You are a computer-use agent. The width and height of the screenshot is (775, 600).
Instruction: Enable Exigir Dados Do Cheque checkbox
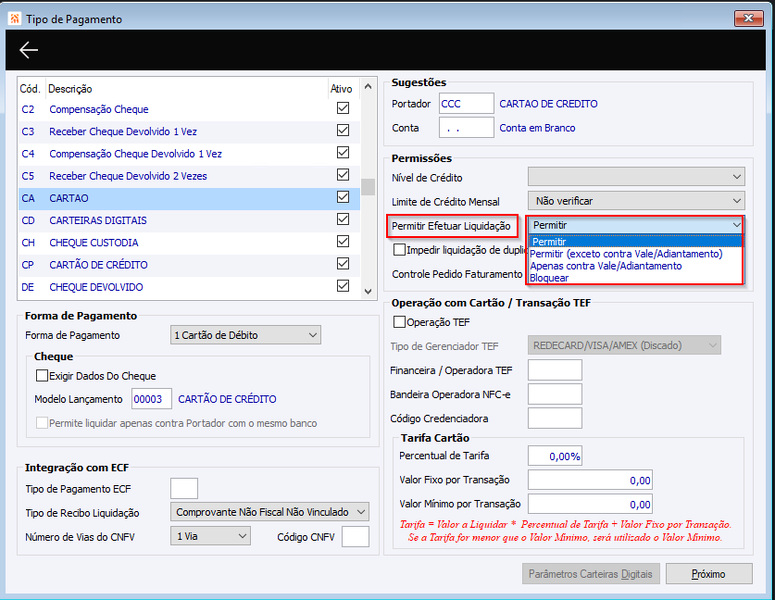(42, 376)
